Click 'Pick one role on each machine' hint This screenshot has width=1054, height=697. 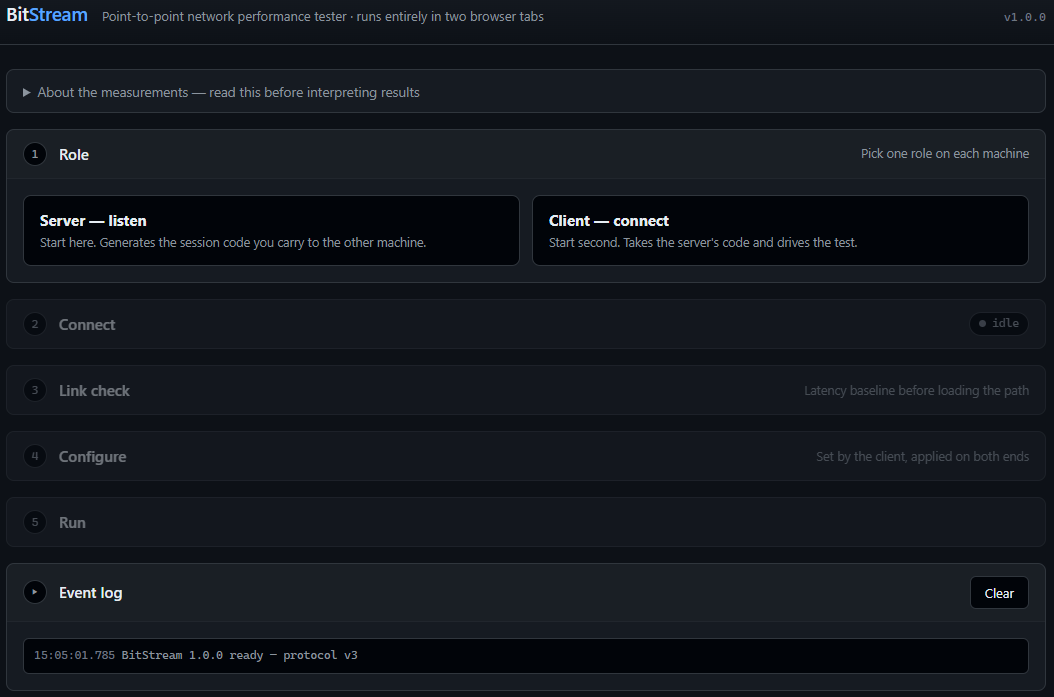[944, 153]
